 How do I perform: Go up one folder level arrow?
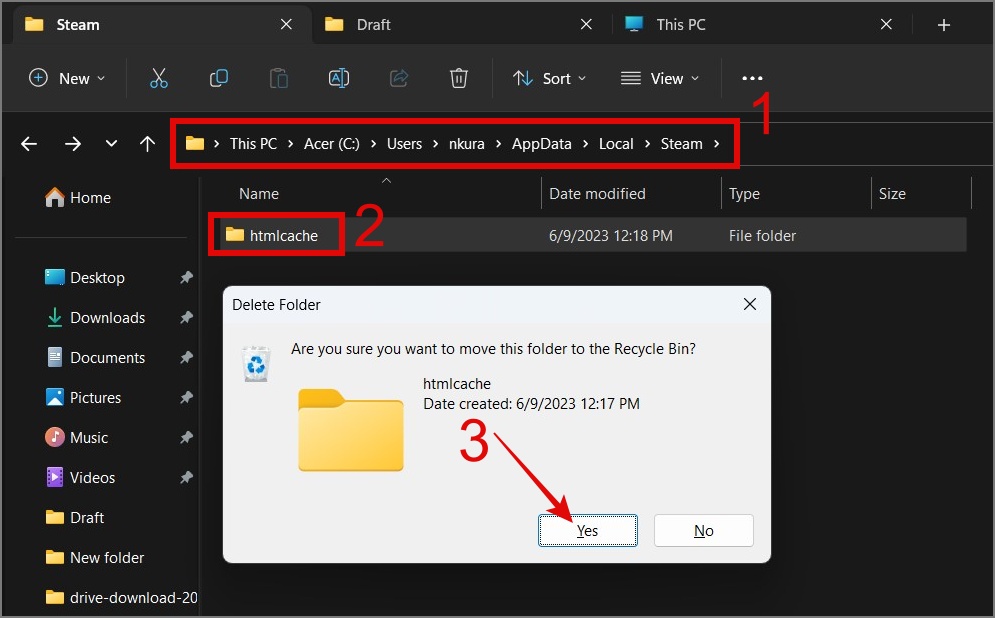click(x=147, y=144)
